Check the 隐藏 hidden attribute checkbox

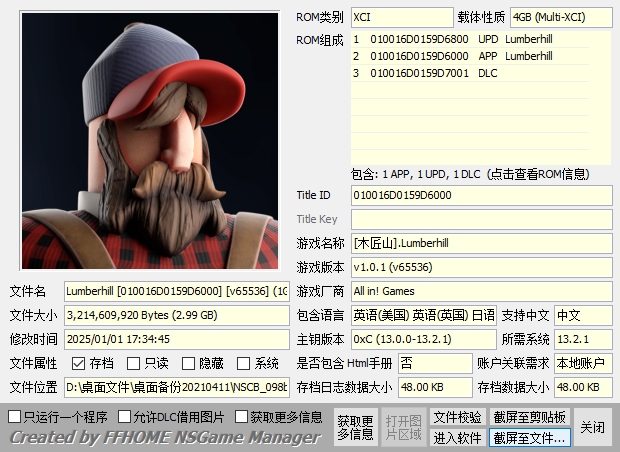(x=188, y=363)
